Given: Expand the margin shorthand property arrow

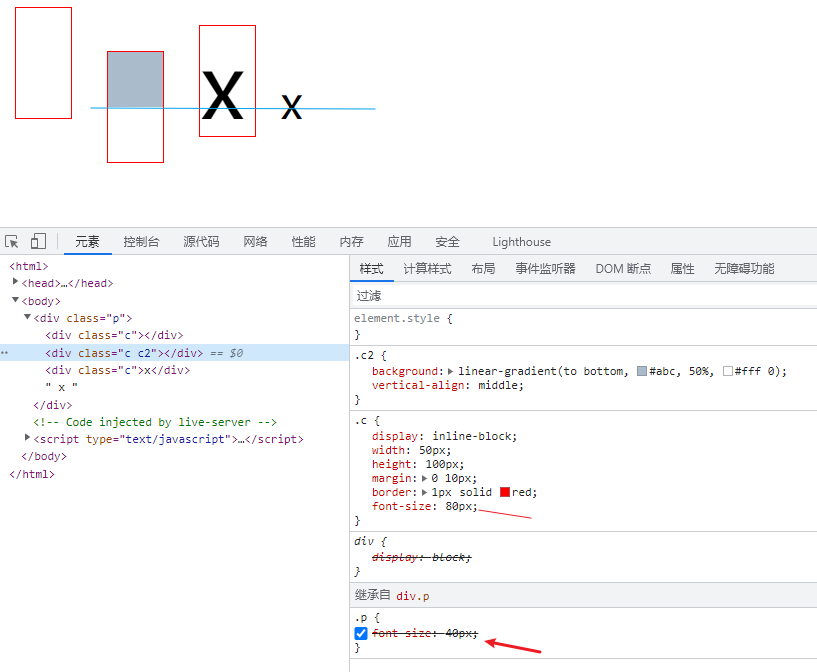Looking at the screenshot, I should point(424,478).
